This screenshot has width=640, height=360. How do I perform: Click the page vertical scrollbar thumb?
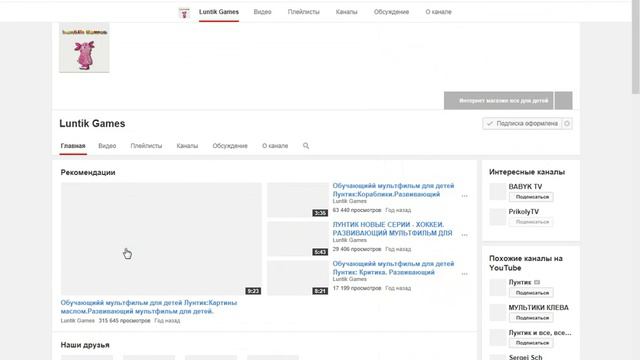click(636, 47)
